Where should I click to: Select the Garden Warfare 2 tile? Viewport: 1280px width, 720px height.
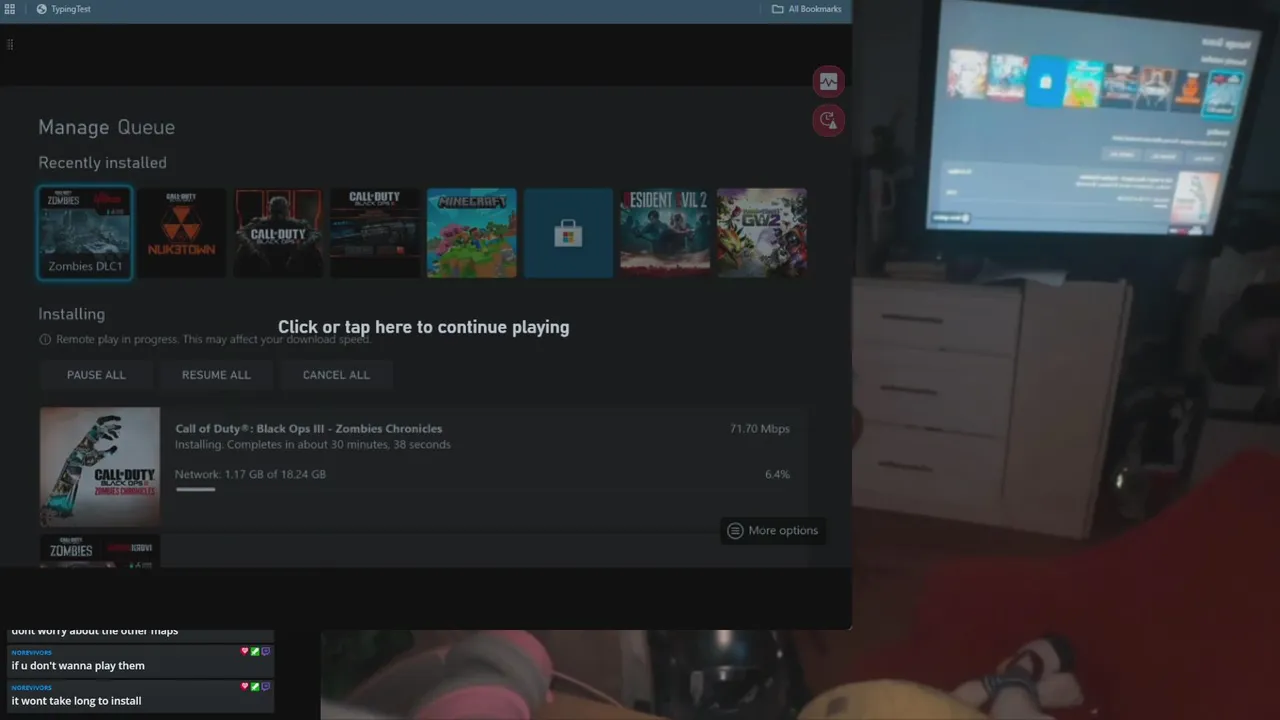[x=762, y=233]
